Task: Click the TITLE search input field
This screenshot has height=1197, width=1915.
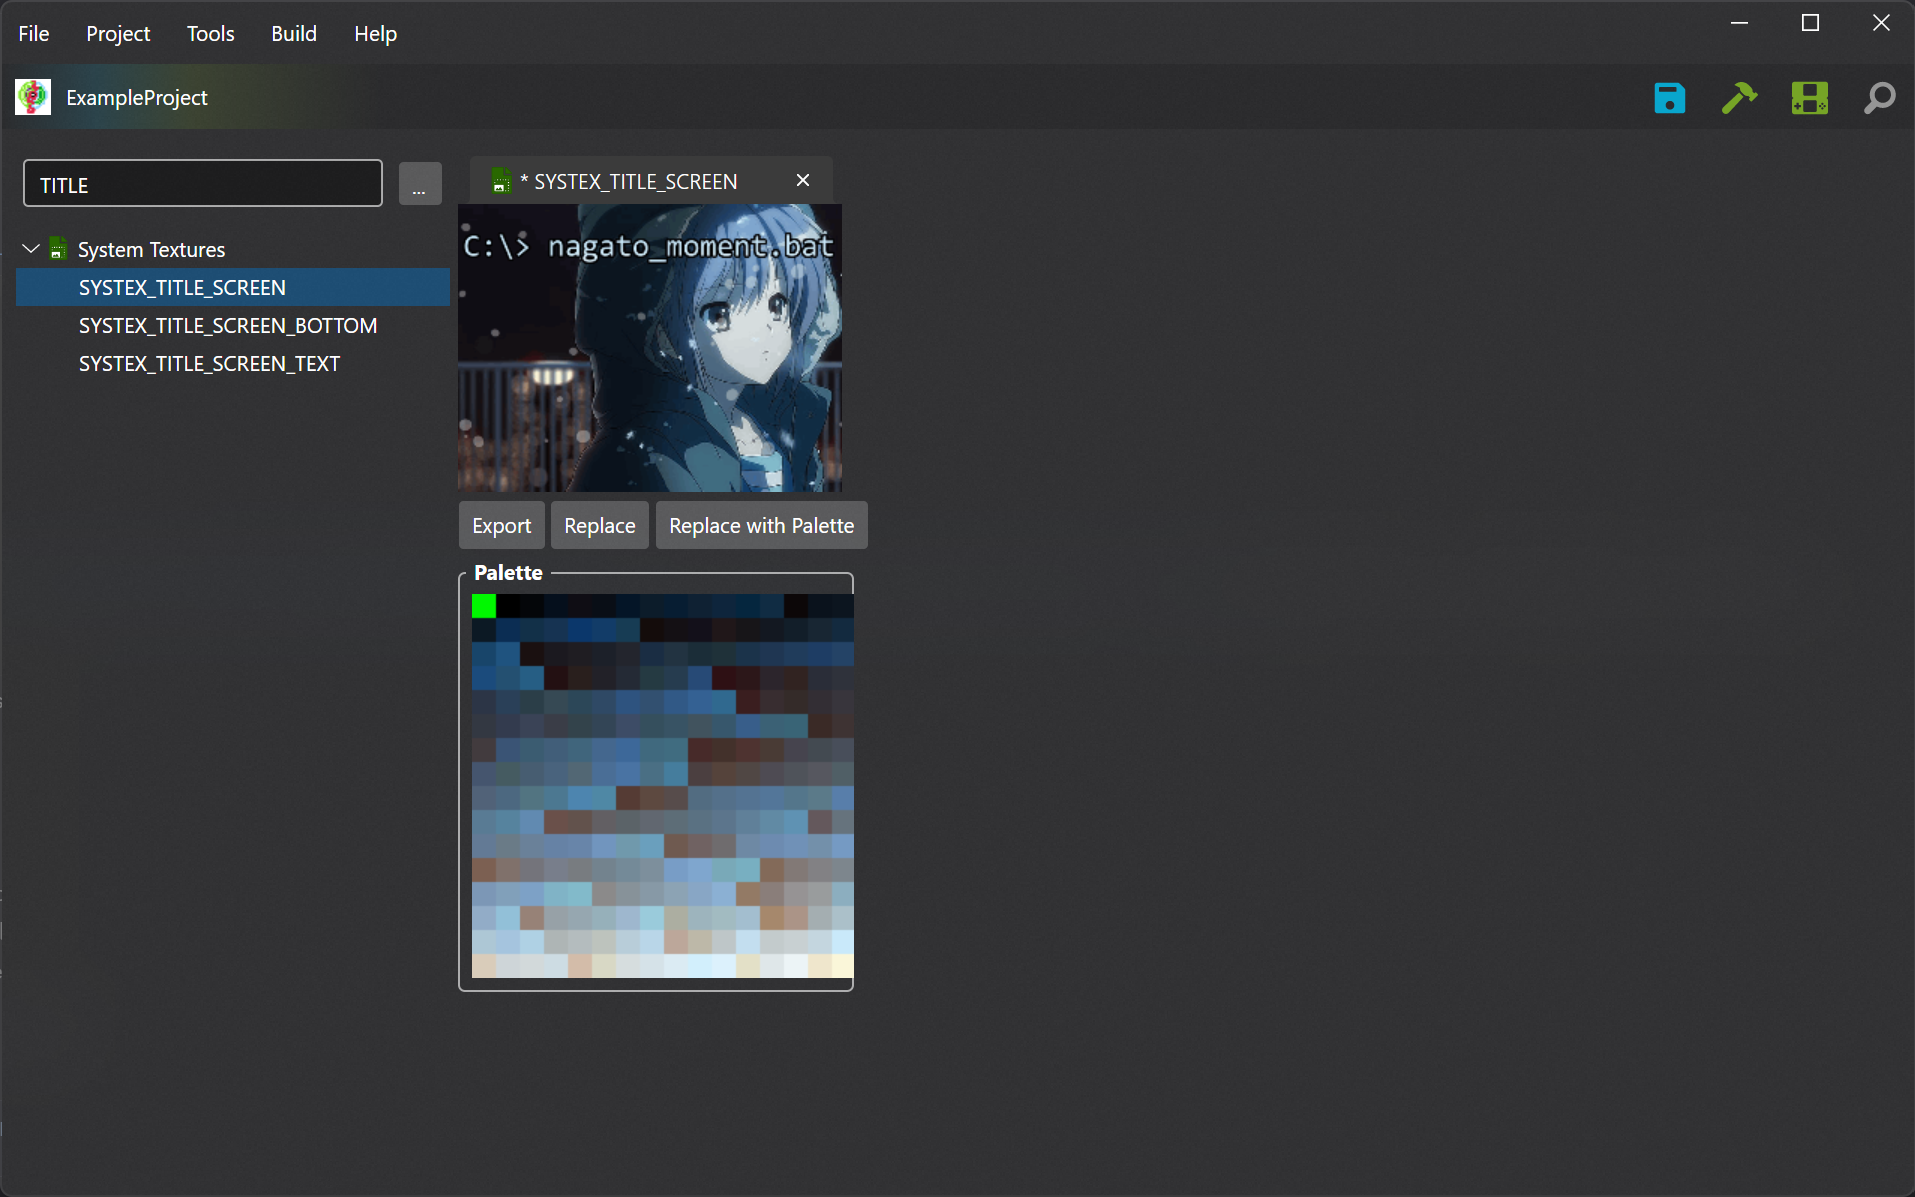Action: [x=203, y=184]
